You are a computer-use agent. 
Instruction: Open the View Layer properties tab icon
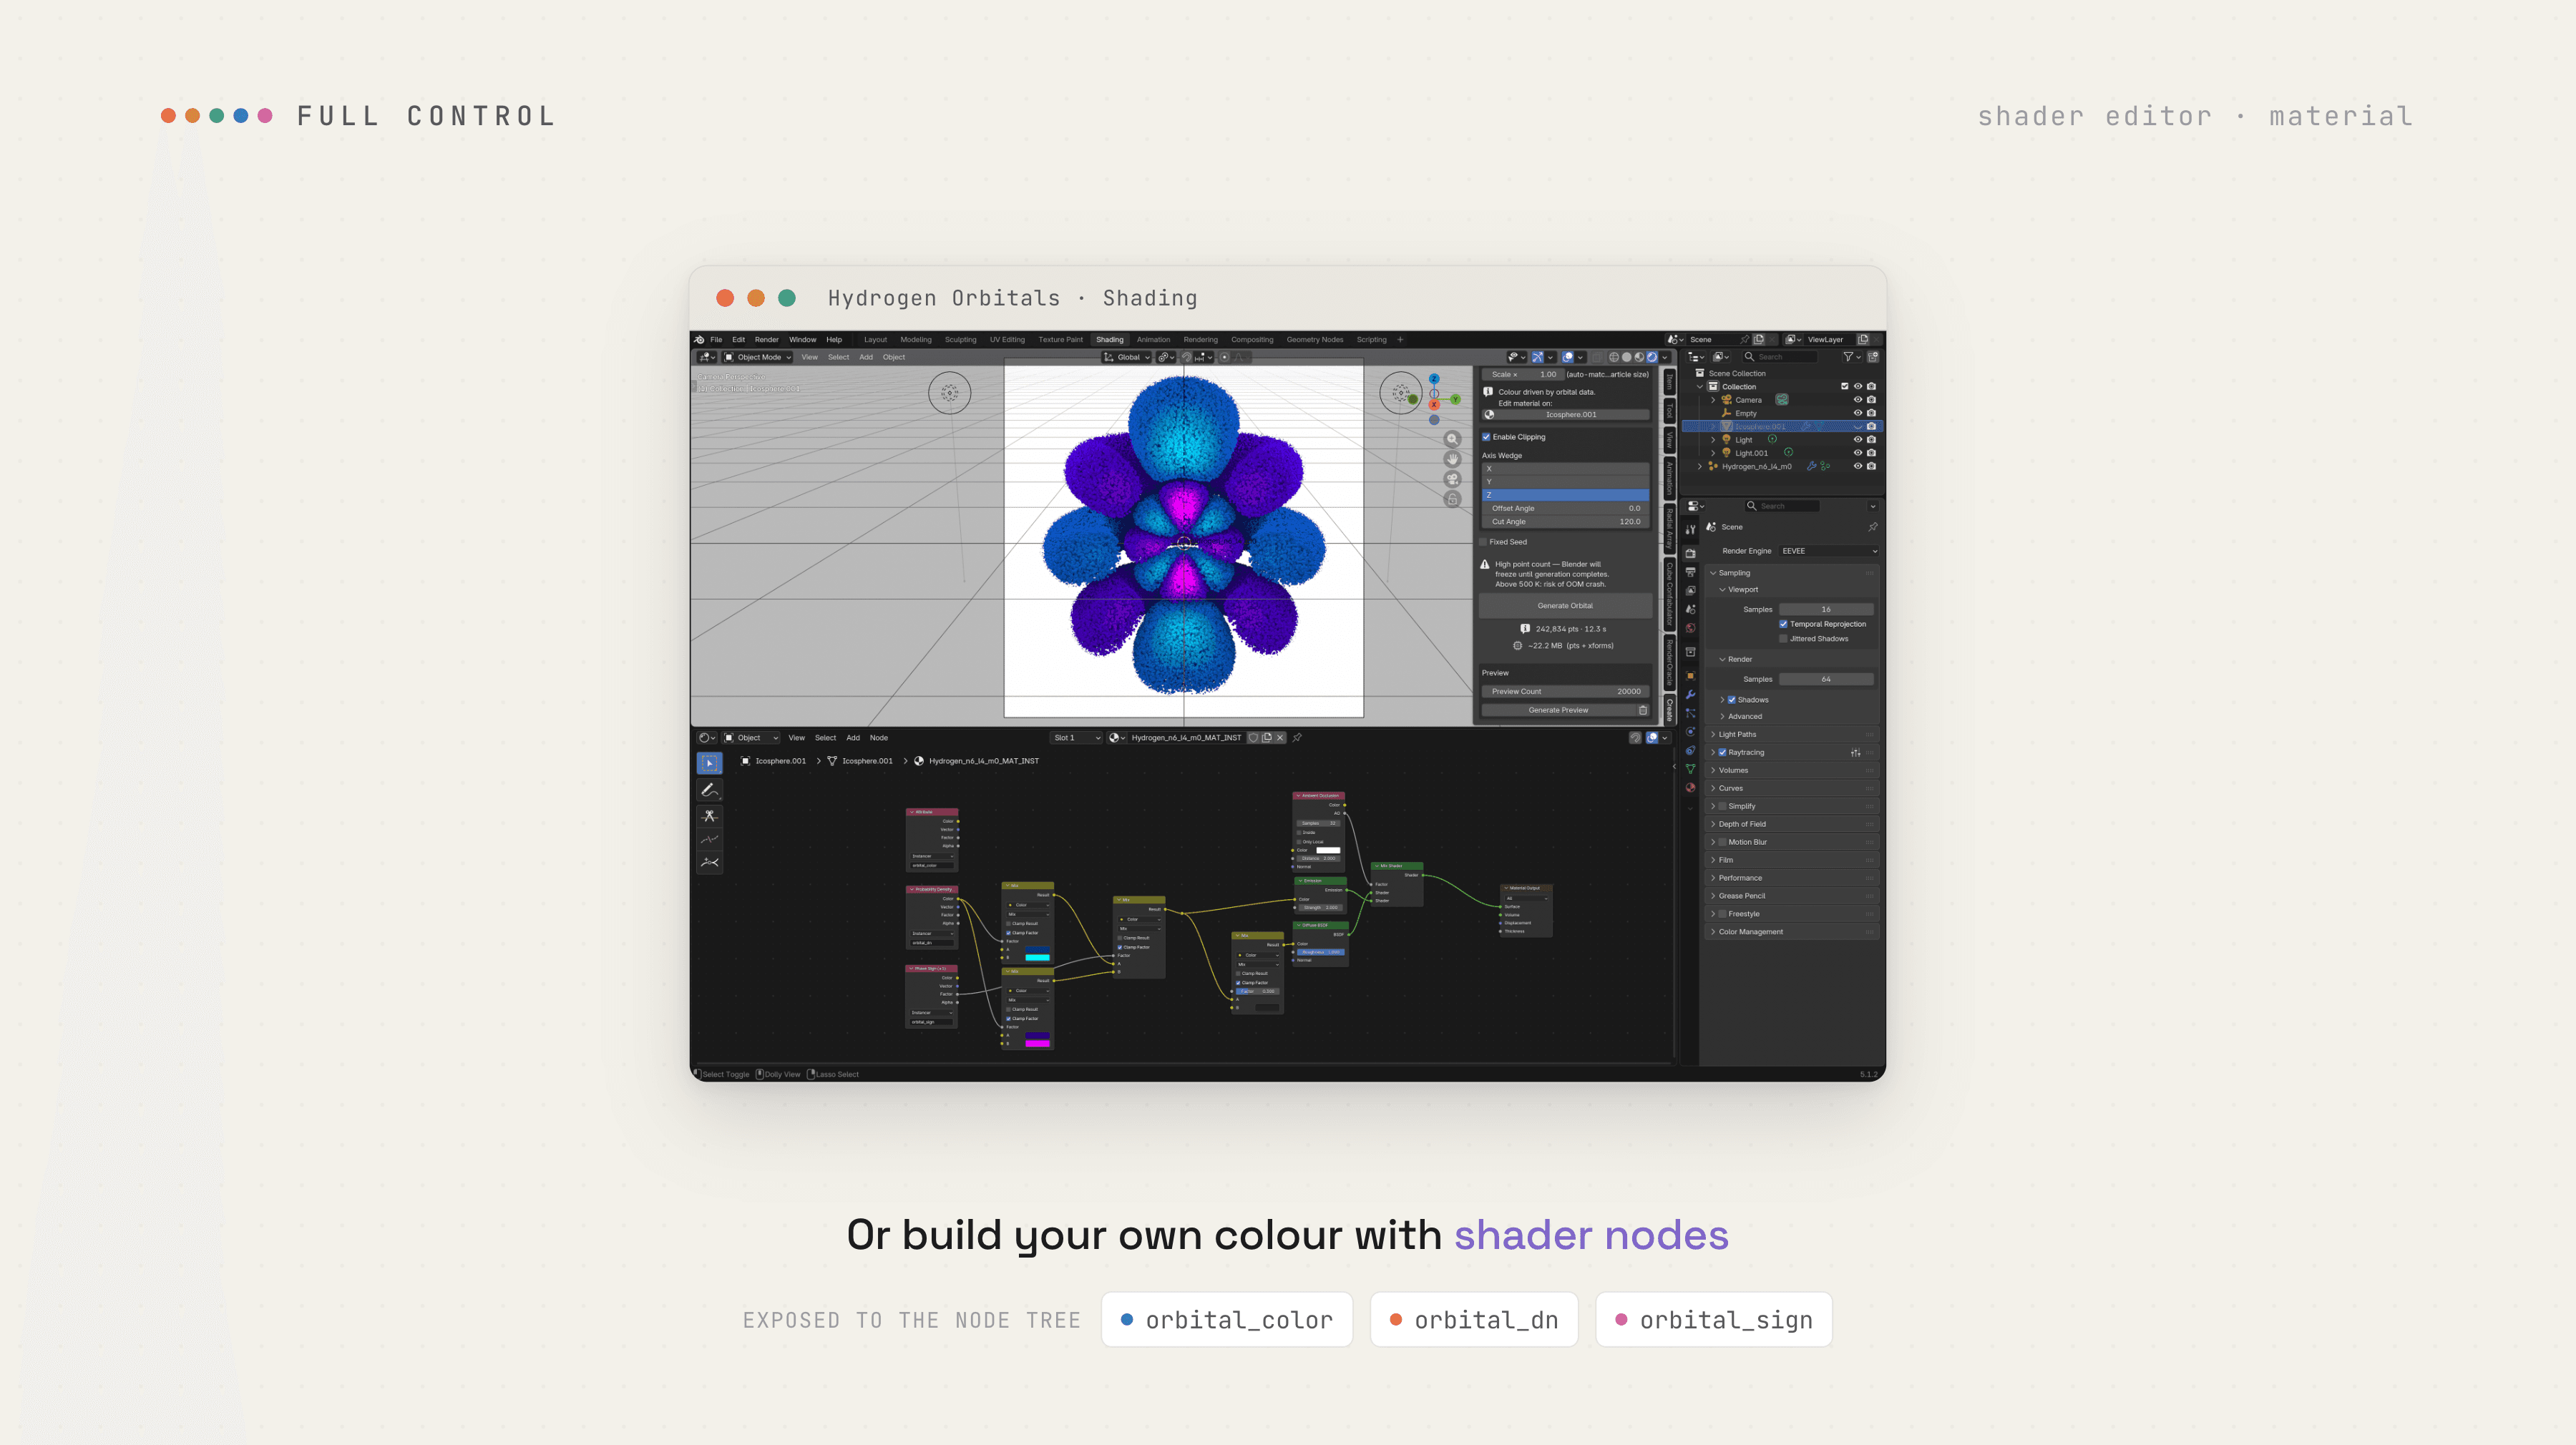[1690, 590]
